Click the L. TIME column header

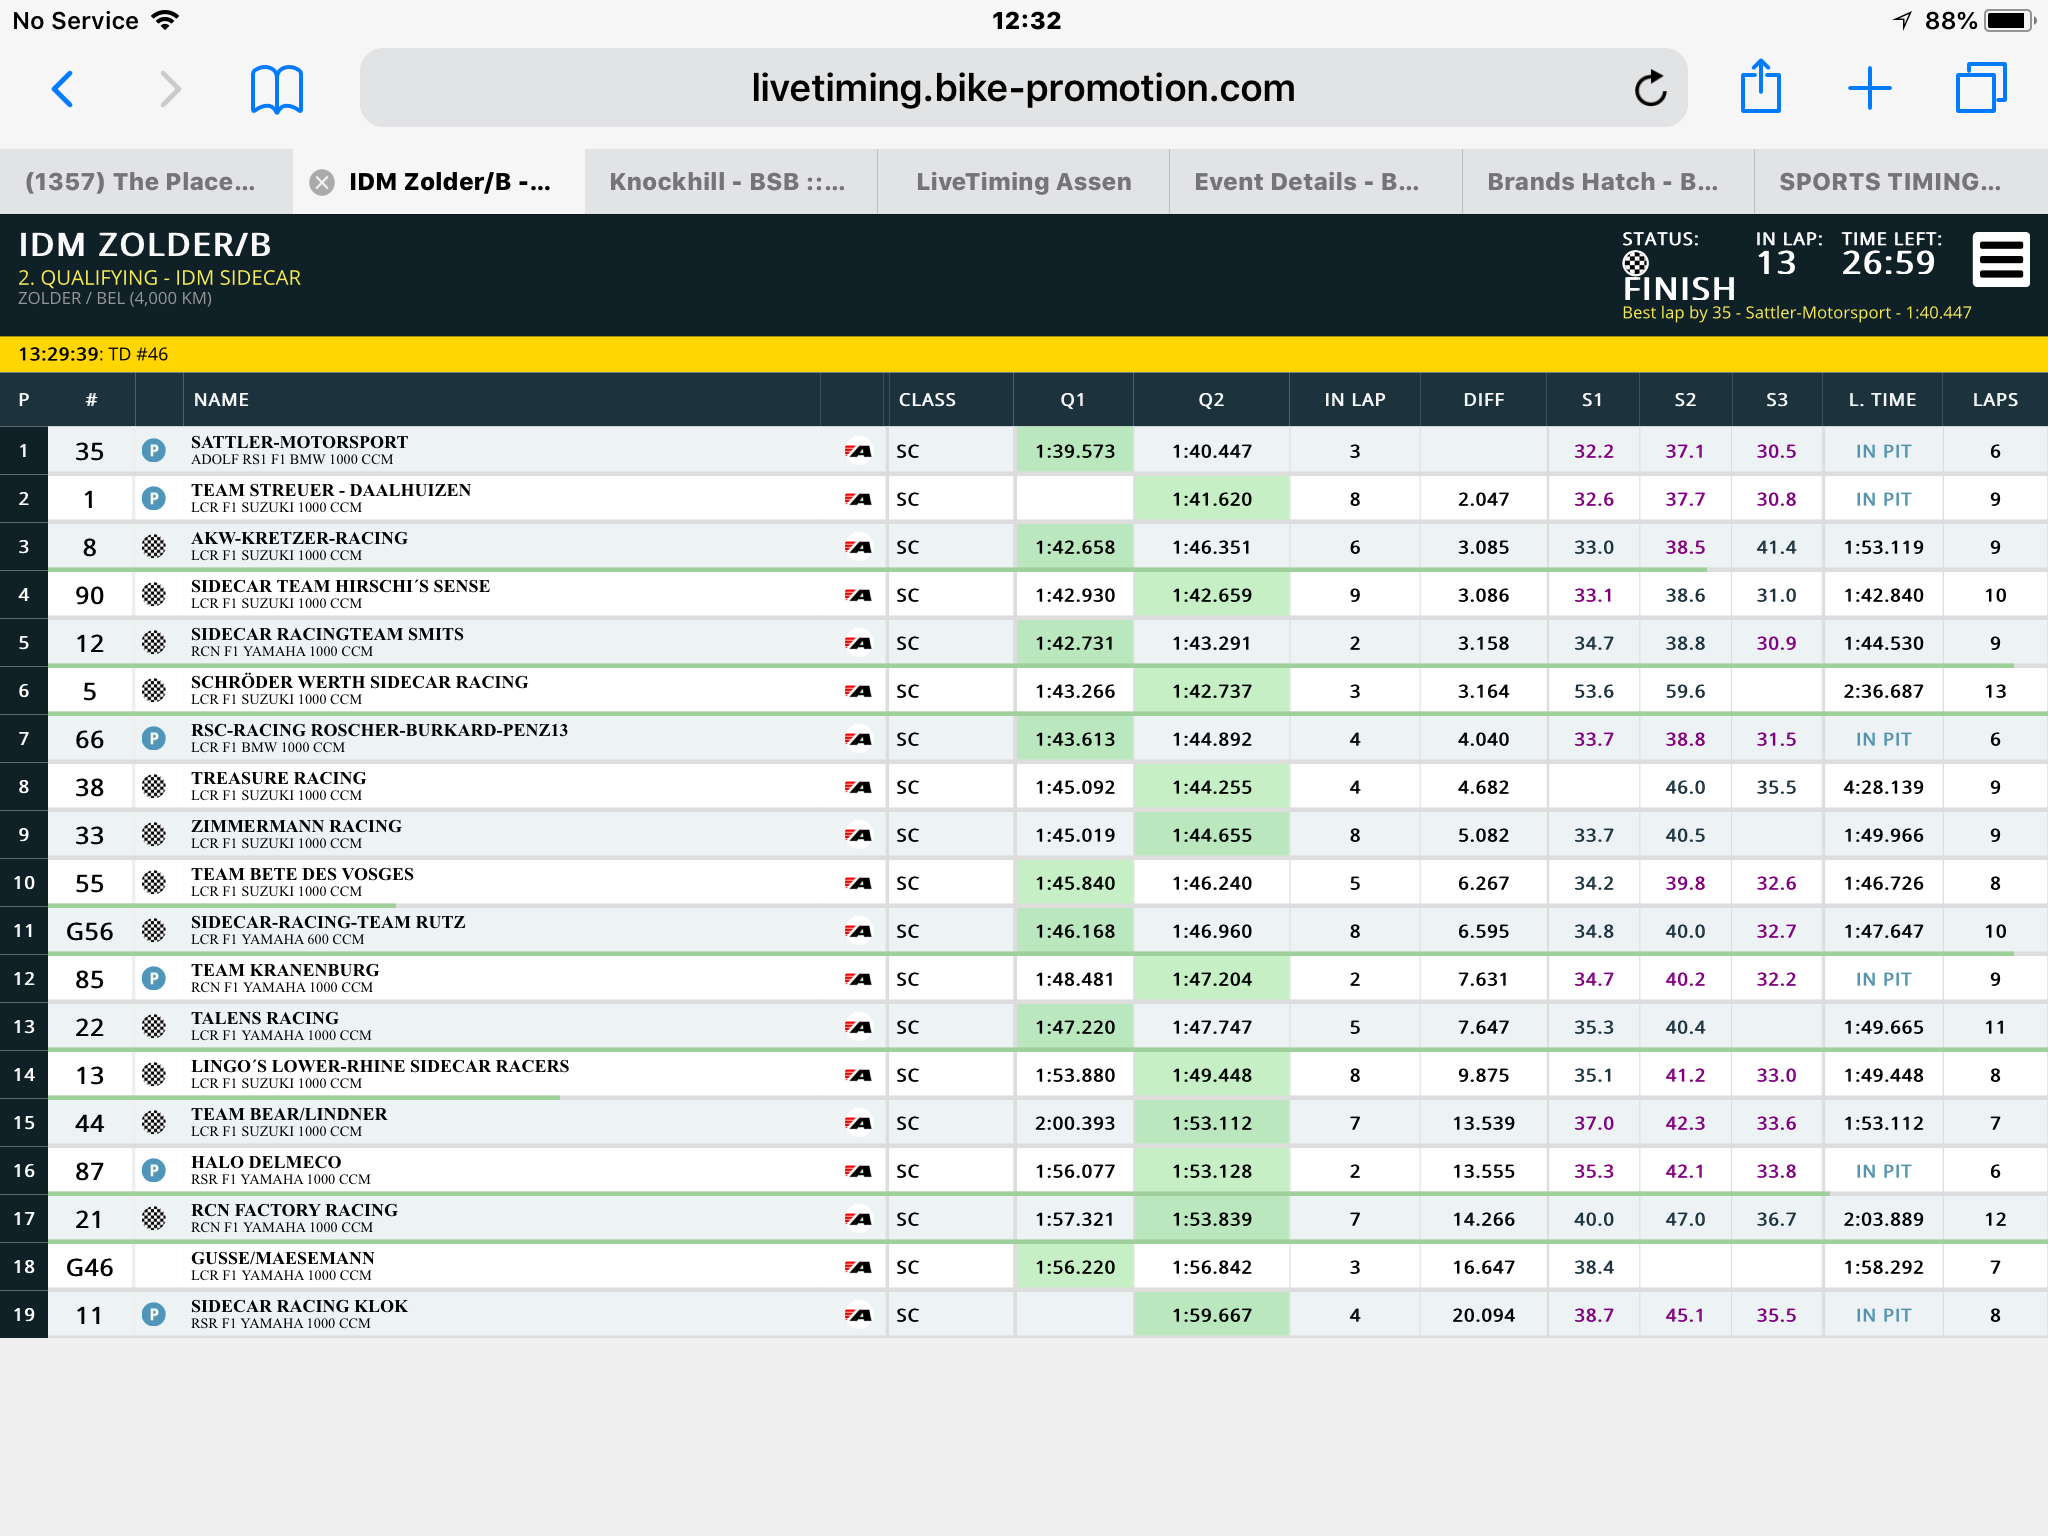[x=1882, y=400]
